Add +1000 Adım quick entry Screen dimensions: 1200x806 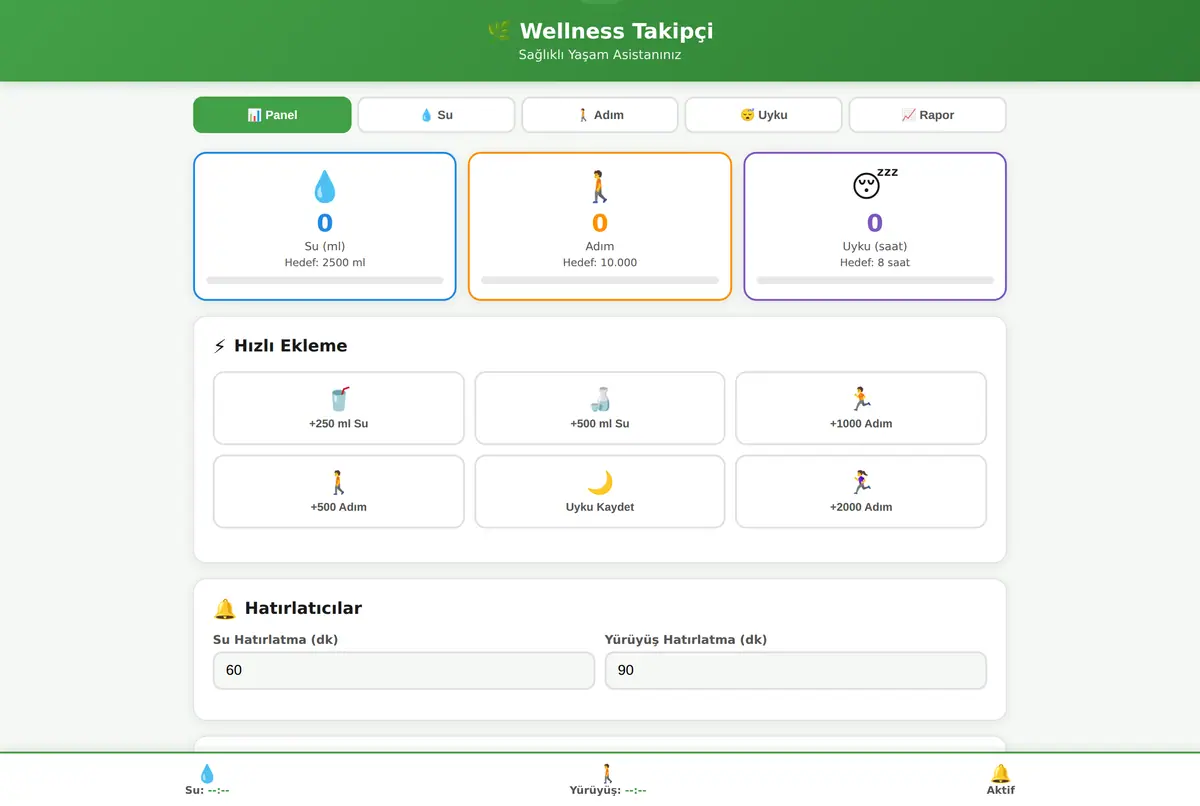point(861,408)
